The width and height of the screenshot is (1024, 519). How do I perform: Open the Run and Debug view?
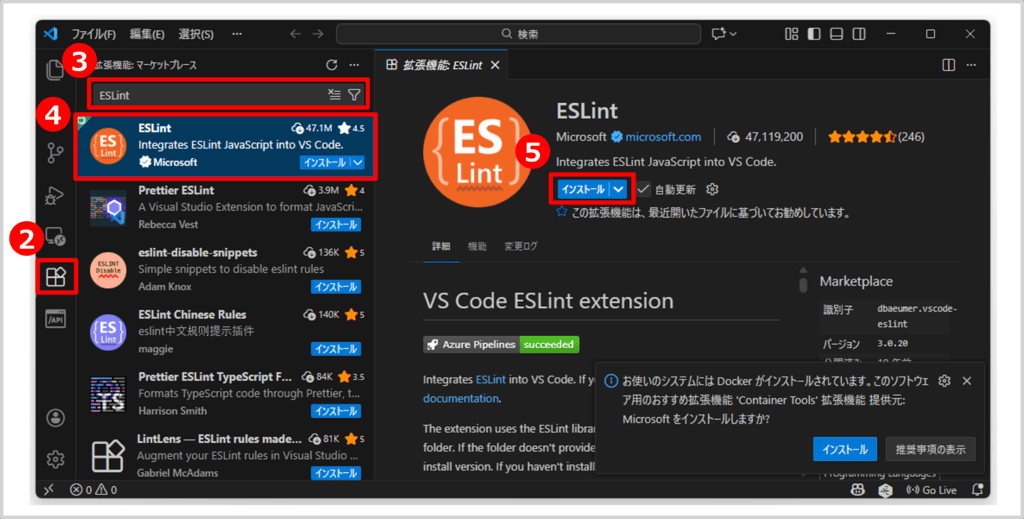55,195
